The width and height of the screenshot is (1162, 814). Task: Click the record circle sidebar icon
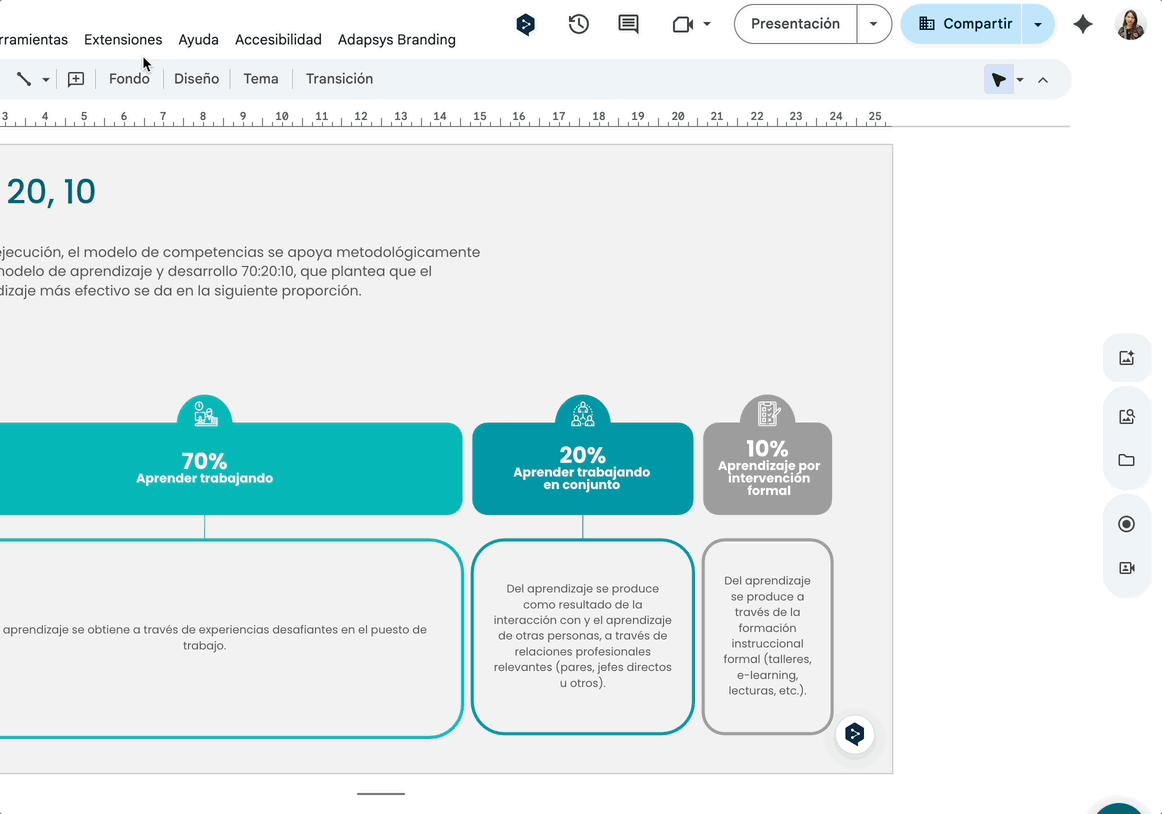(1126, 524)
